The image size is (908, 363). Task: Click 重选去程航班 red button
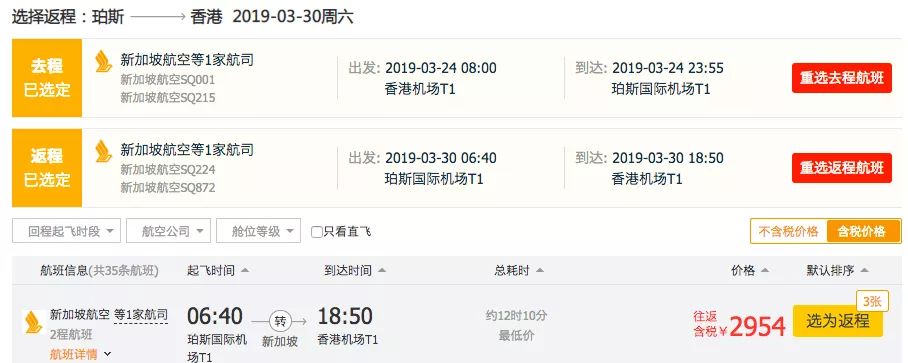(x=842, y=78)
